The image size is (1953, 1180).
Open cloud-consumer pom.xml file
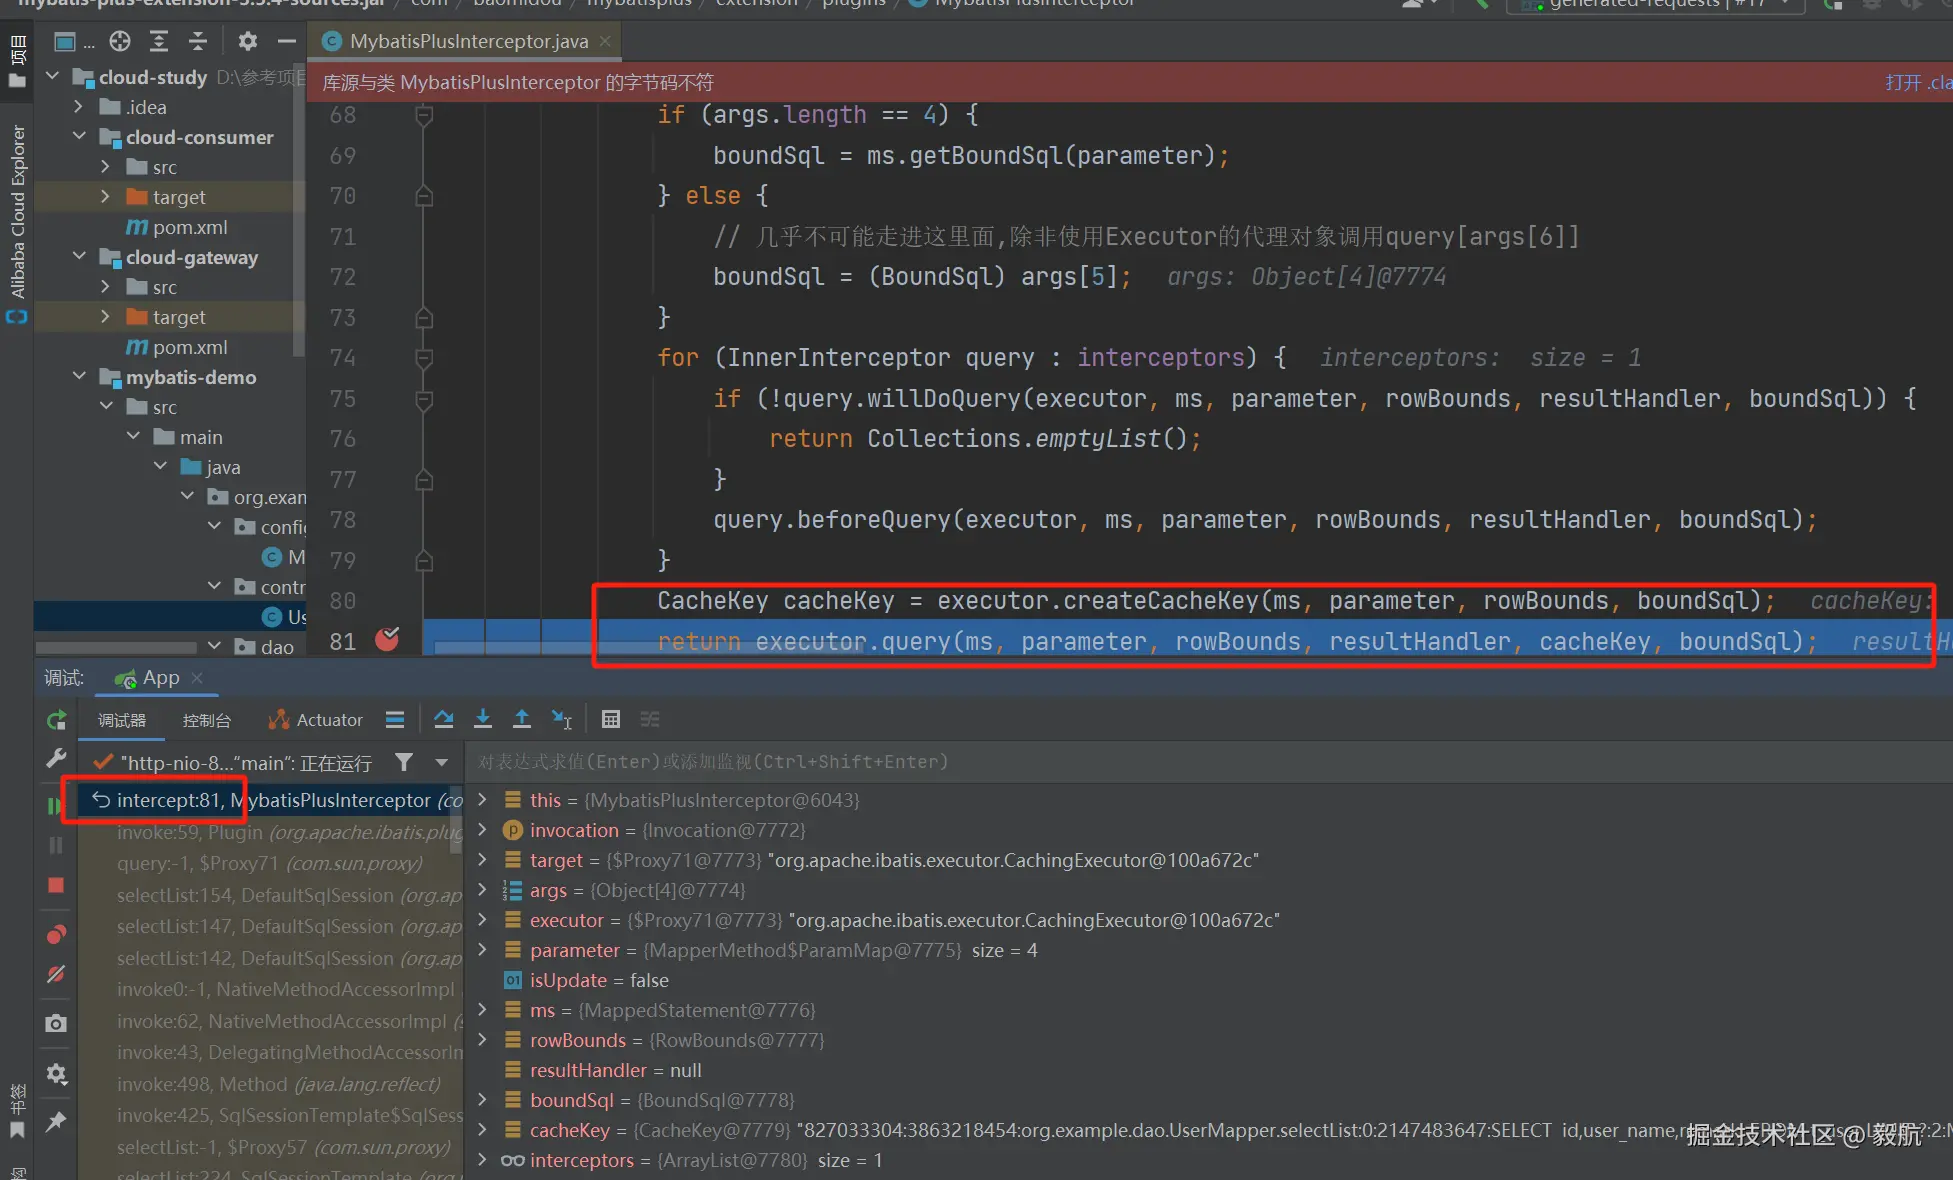(x=177, y=227)
